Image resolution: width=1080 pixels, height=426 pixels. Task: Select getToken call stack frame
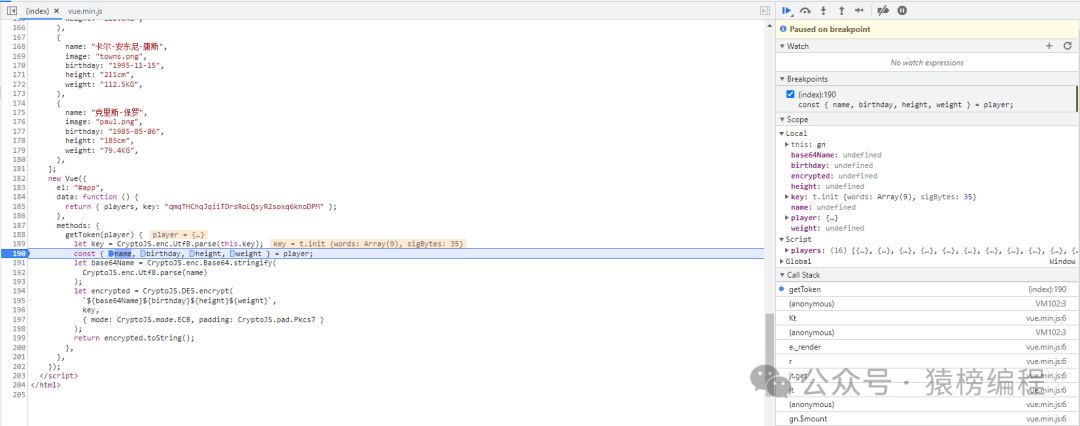click(927, 290)
